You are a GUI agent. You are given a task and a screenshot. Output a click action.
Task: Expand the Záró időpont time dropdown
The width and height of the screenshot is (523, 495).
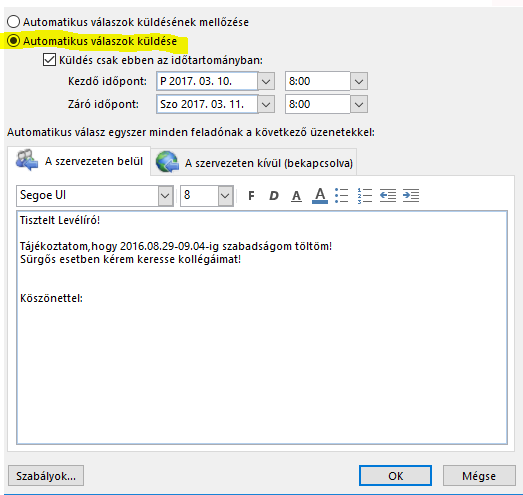[x=359, y=104]
